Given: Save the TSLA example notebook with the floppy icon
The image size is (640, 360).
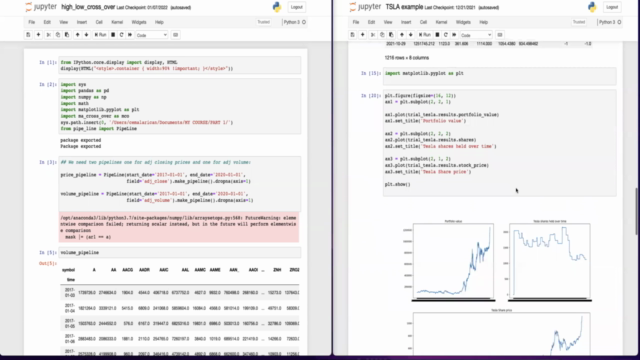Looking at the screenshot, I should click(353, 35).
